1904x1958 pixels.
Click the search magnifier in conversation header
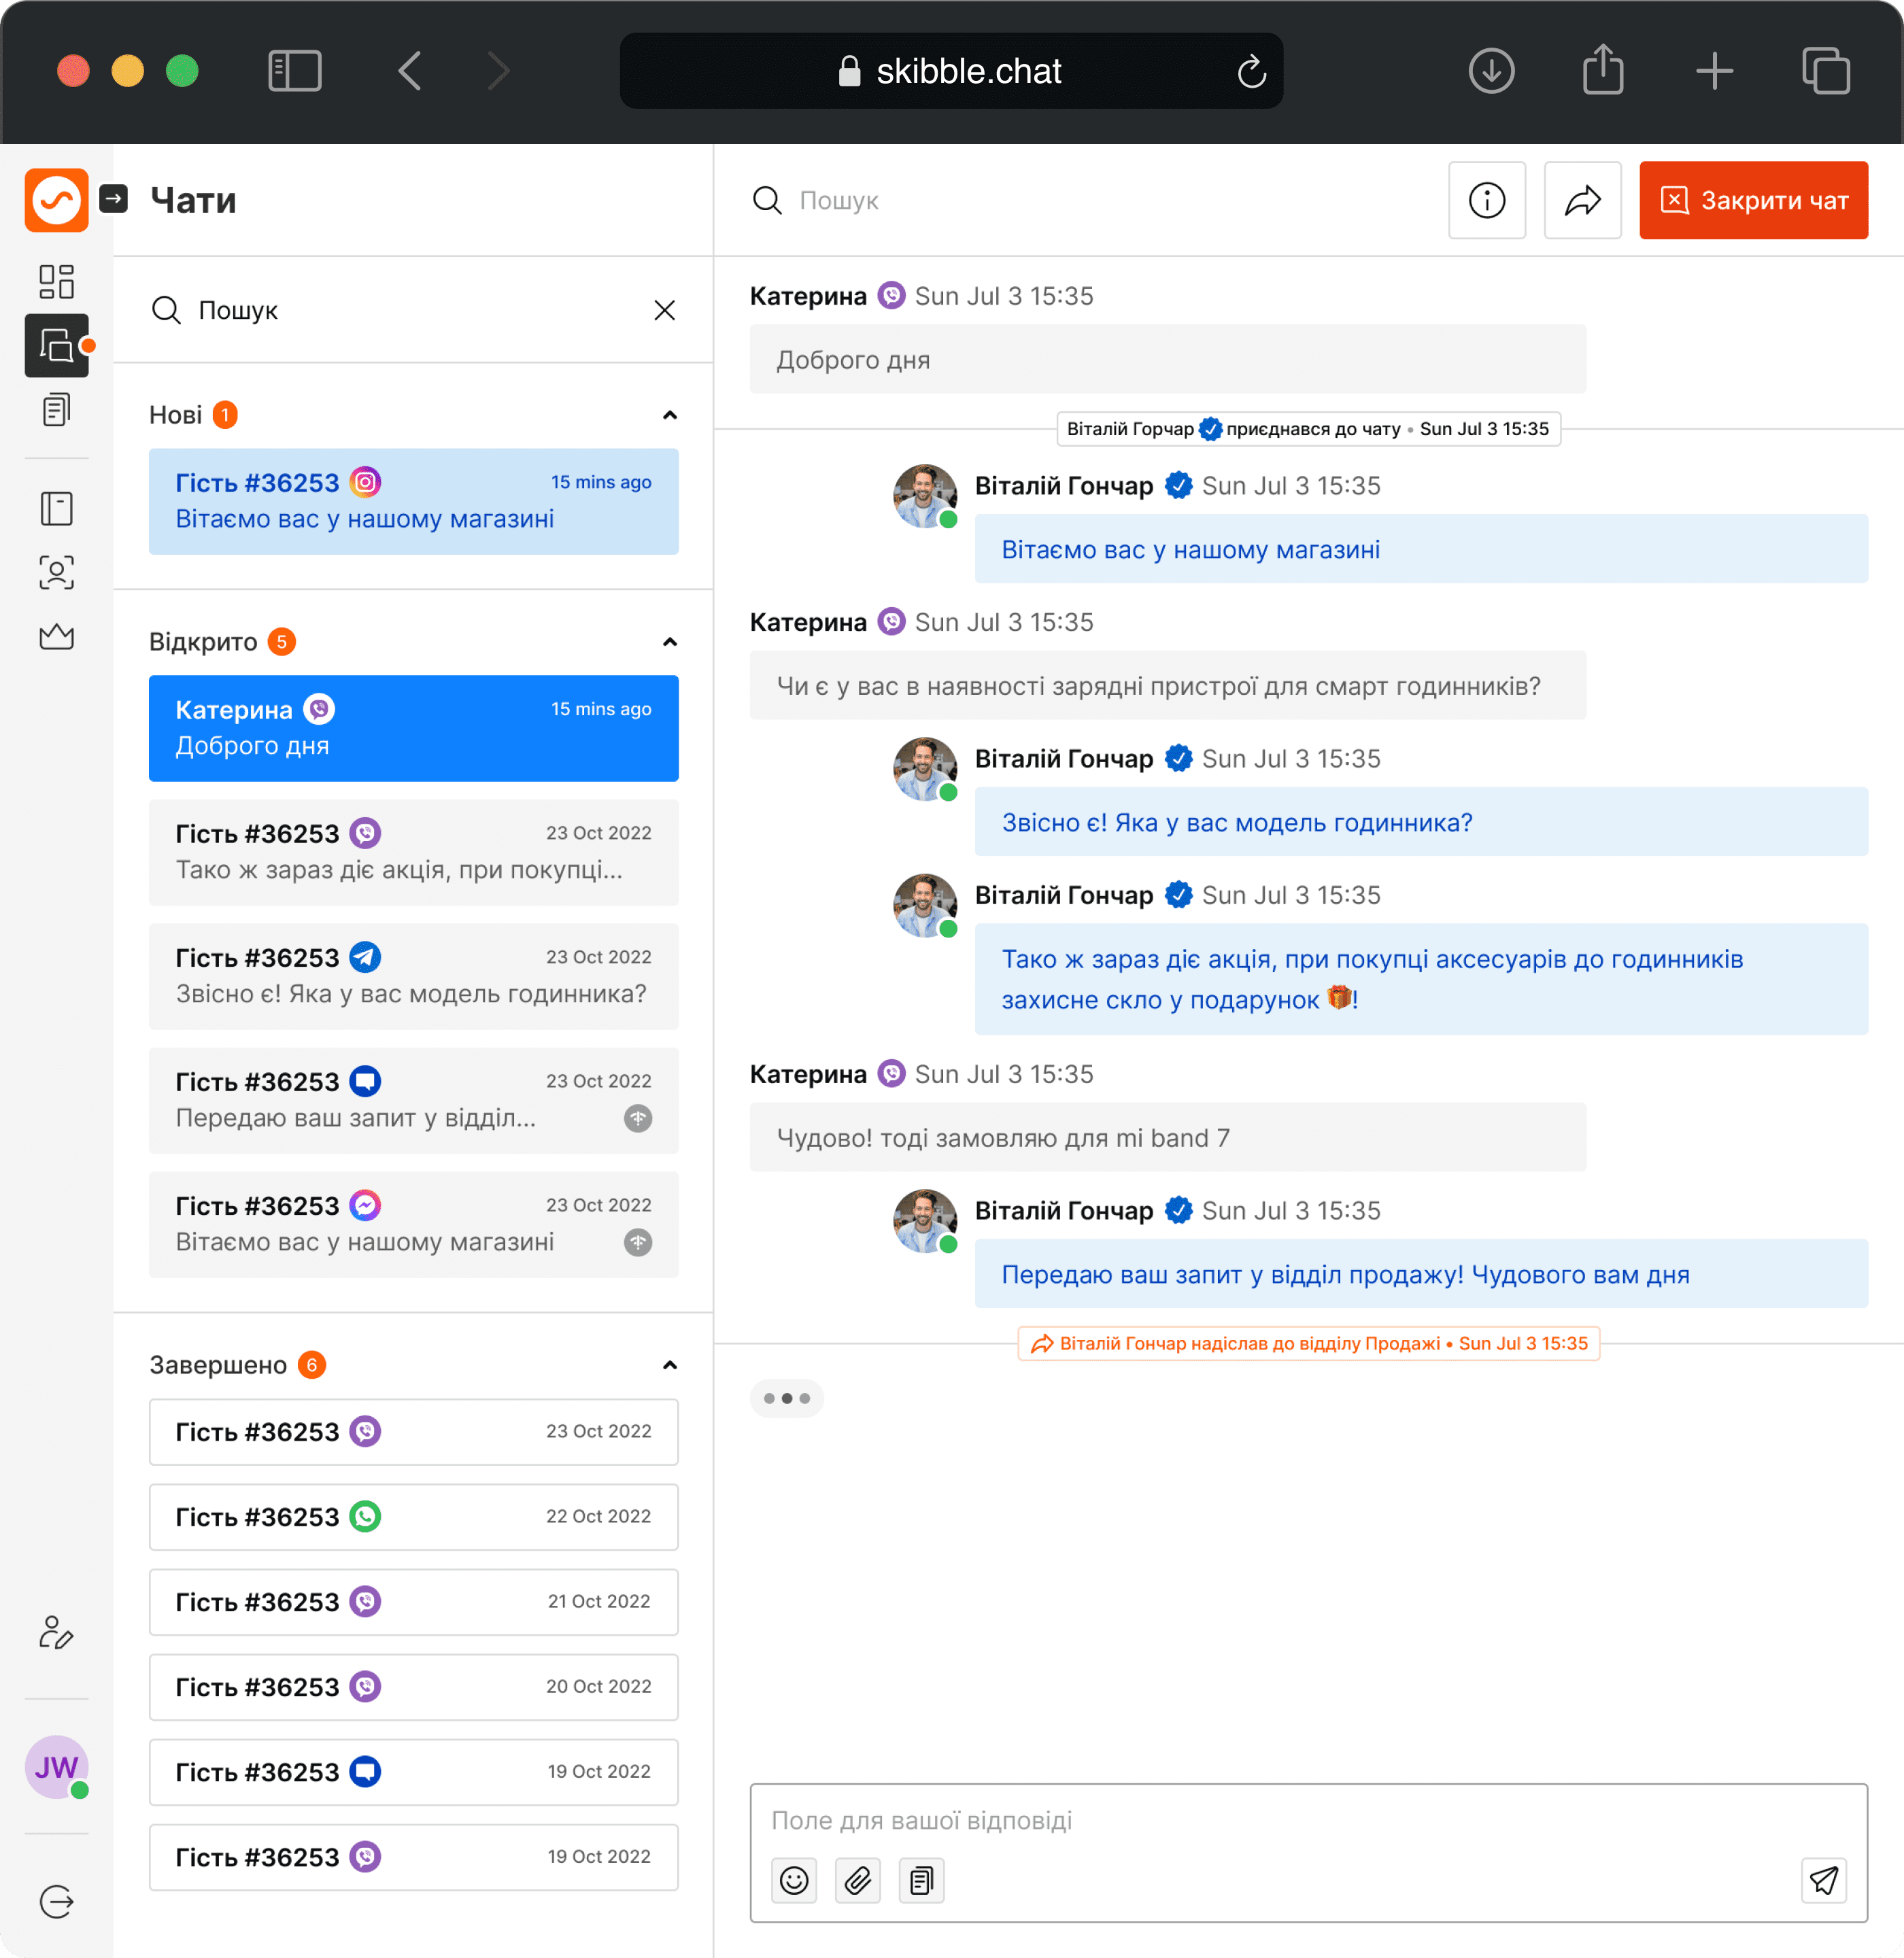[x=767, y=200]
